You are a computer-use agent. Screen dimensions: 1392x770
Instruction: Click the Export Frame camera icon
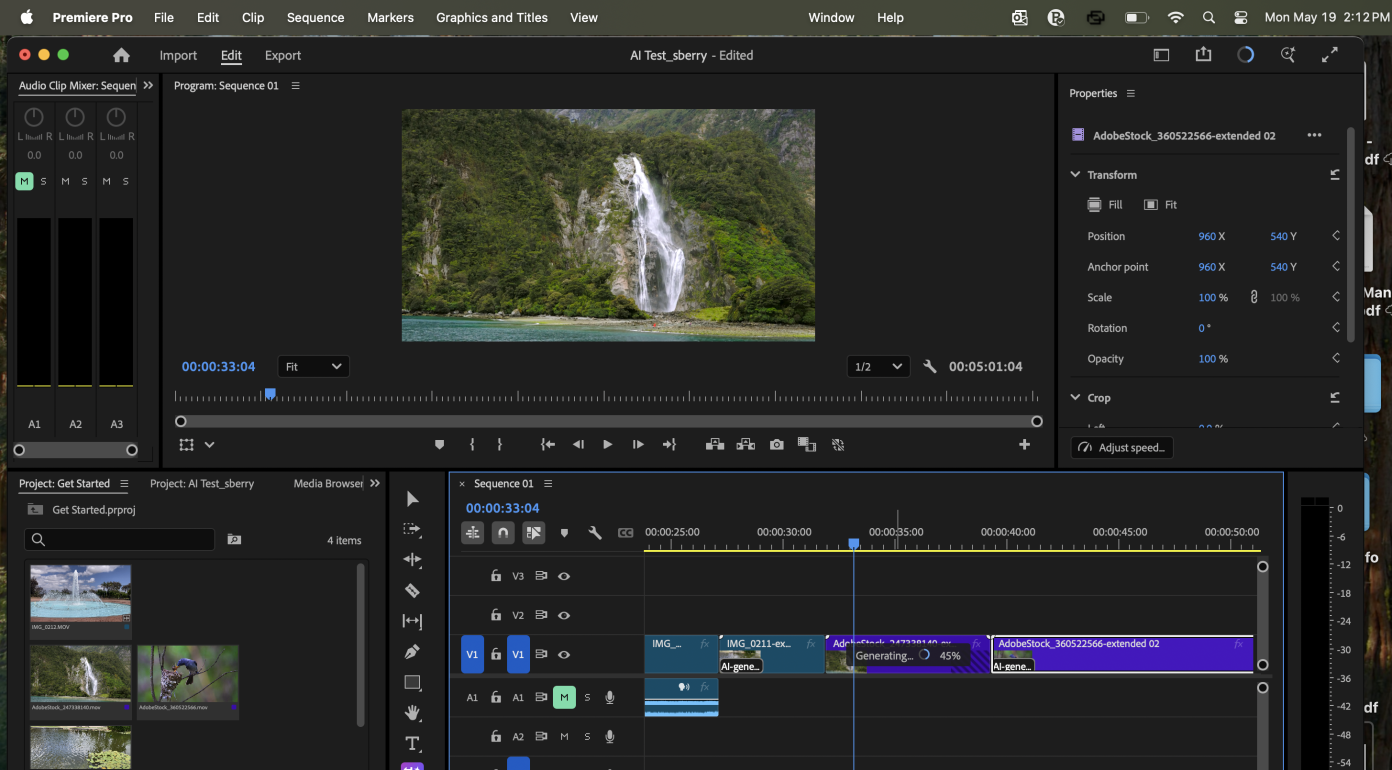point(777,445)
